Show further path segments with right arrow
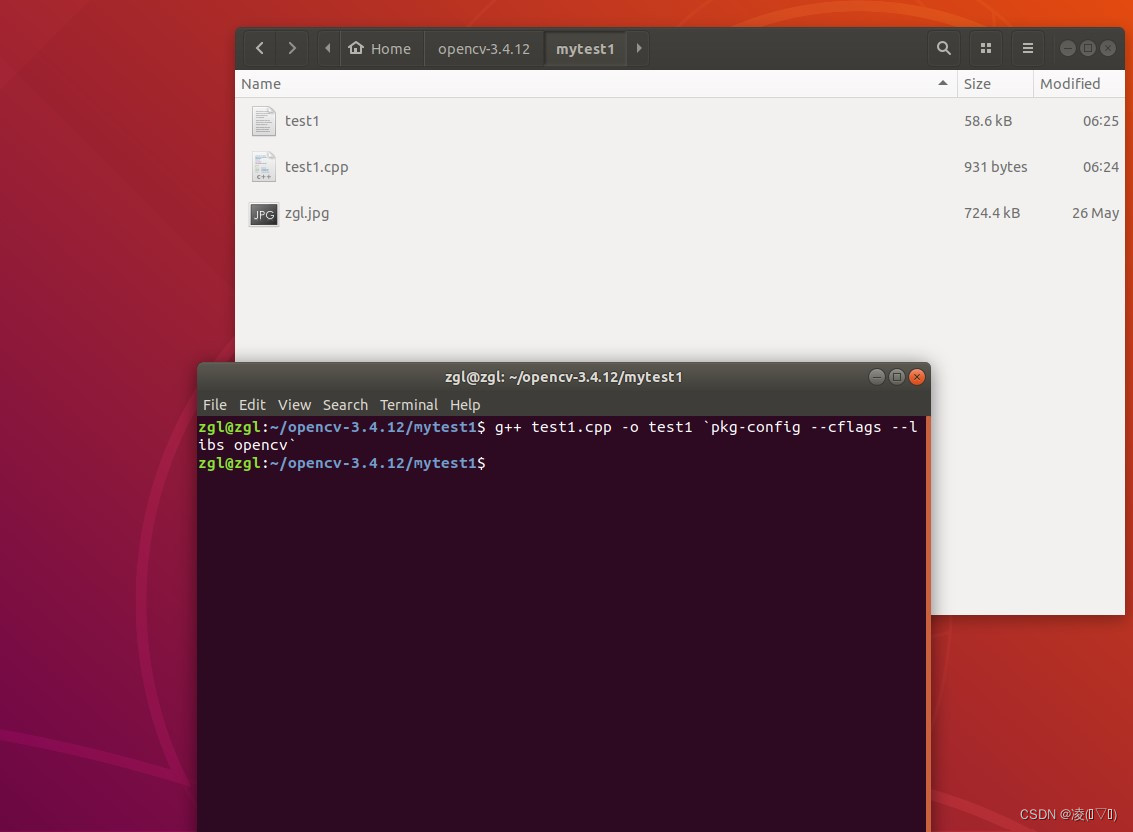Viewport: 1133px width, 832px height. 639,48
